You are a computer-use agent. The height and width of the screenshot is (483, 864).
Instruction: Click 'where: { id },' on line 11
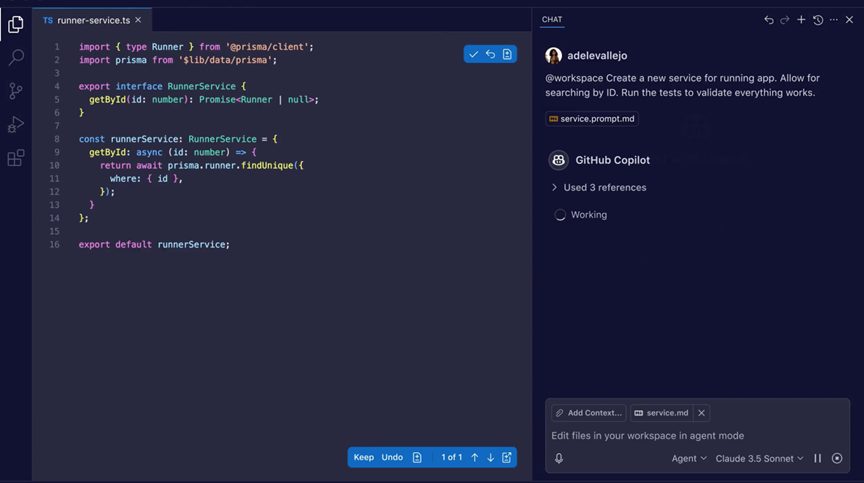pos(146,179)
